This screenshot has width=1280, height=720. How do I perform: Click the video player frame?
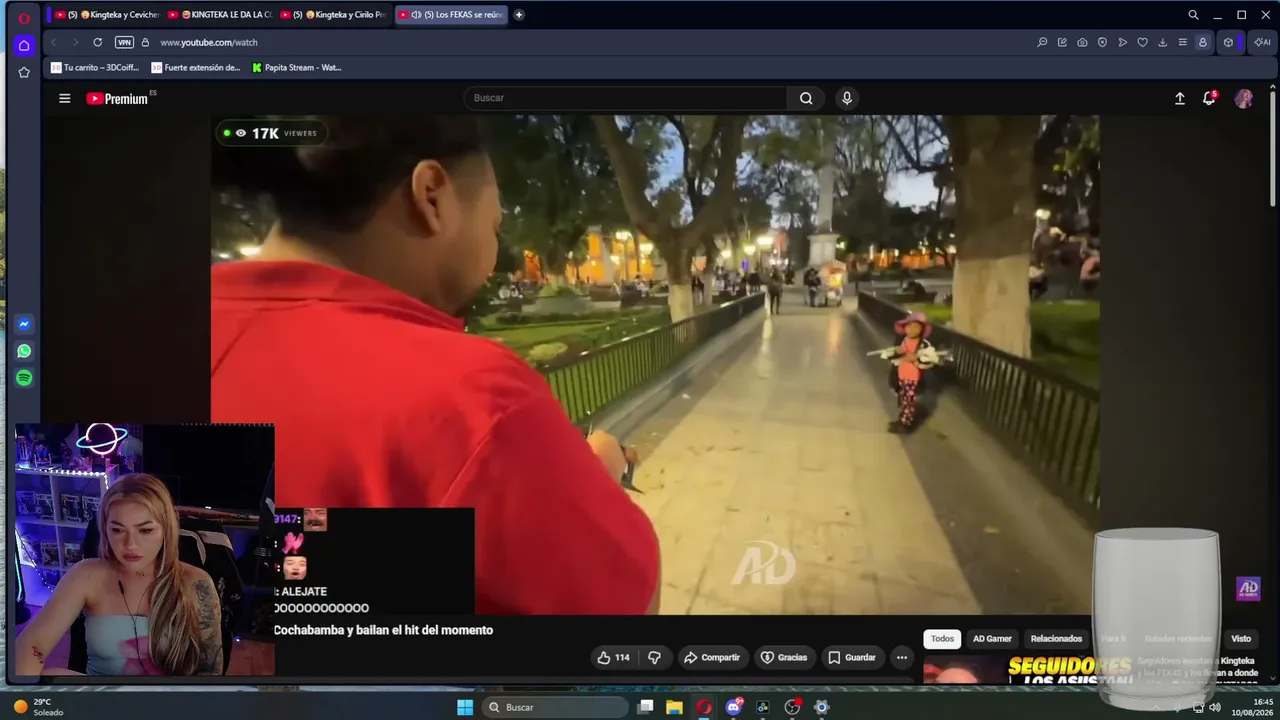click(x=655, y=365)
